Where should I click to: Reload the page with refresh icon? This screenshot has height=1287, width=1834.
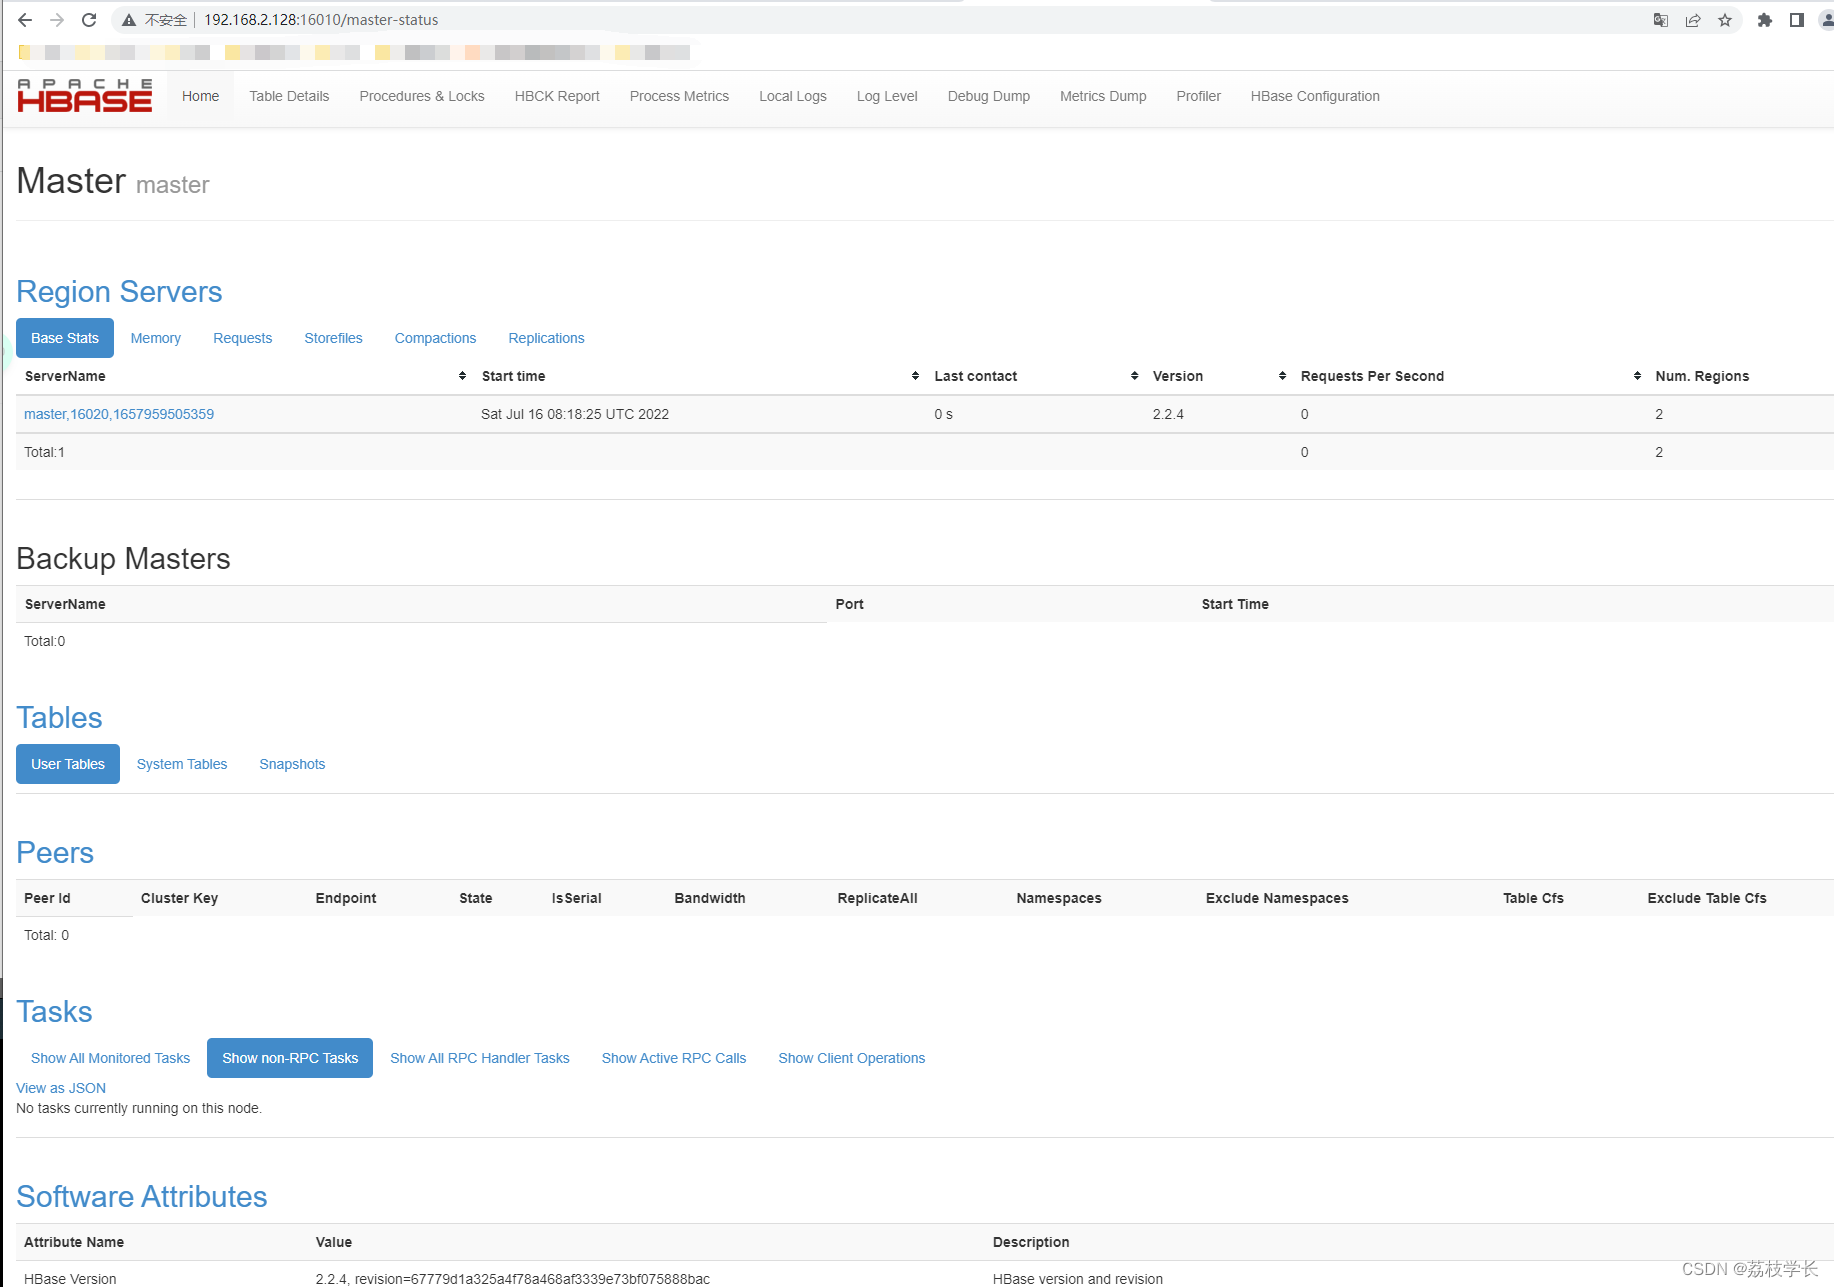coord(89,20)
